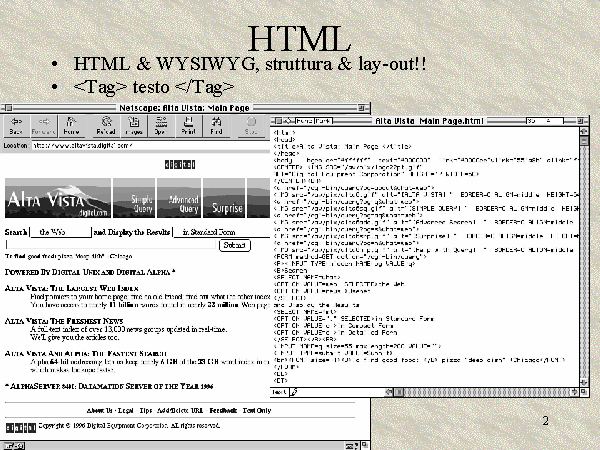Screen dimensions: 600x450
Task: Click the Surprise banner button
Action: pyautogui.click(x=224, y=198)
